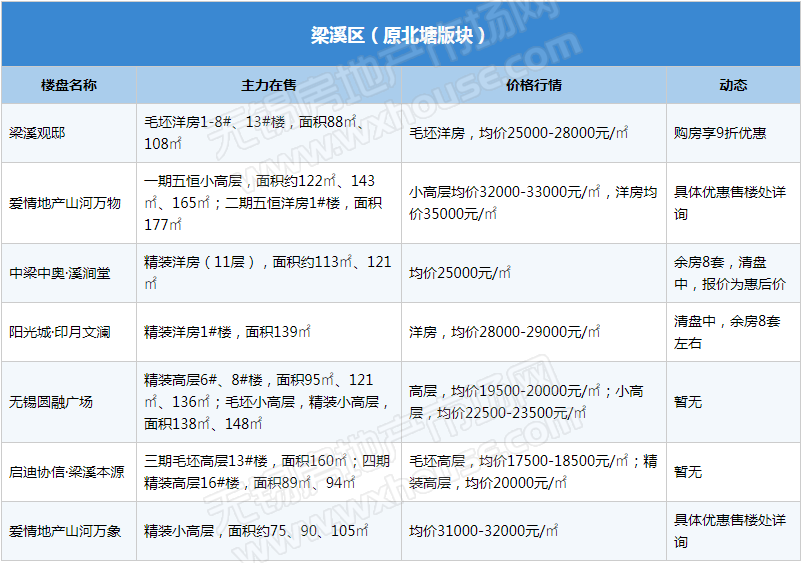The height and width of the screenshot is (563, 804).
Task: Click the 爱情地产山河万物 property name
Action: [65, 203]
